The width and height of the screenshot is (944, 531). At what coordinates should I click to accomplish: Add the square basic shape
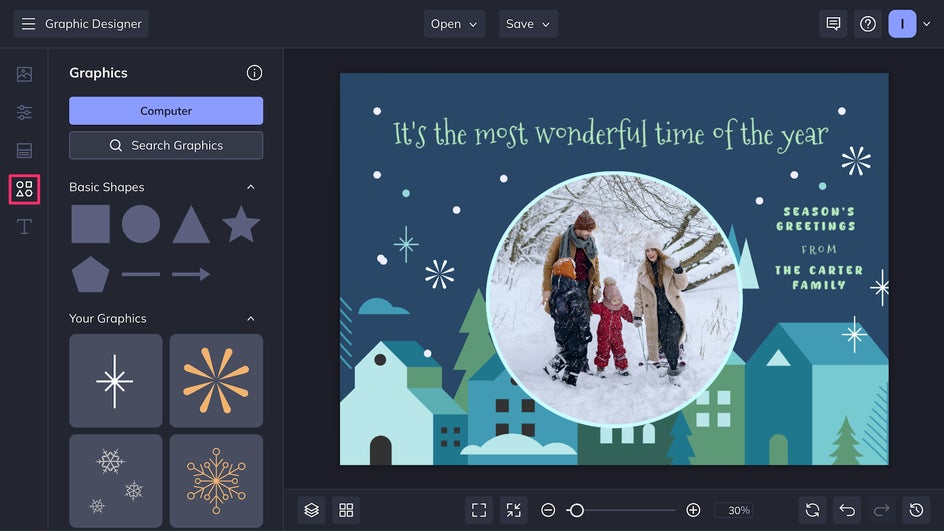pyautogui.click(x=90, y=224)
